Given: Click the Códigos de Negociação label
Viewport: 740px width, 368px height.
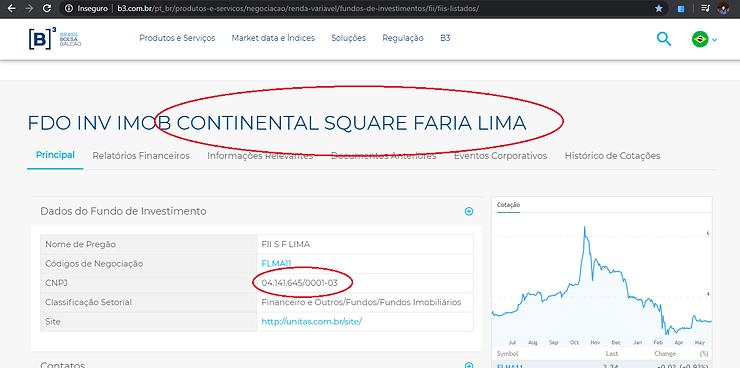Looking at the screenshot, I should point(94,264).
